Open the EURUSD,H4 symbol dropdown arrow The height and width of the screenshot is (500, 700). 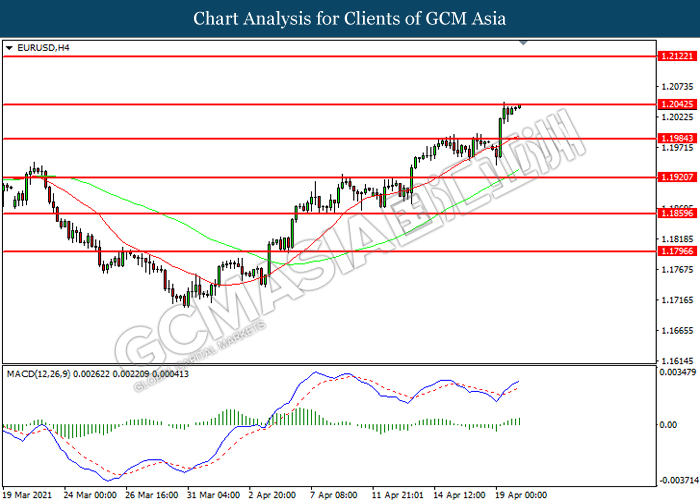click(9, 48)
